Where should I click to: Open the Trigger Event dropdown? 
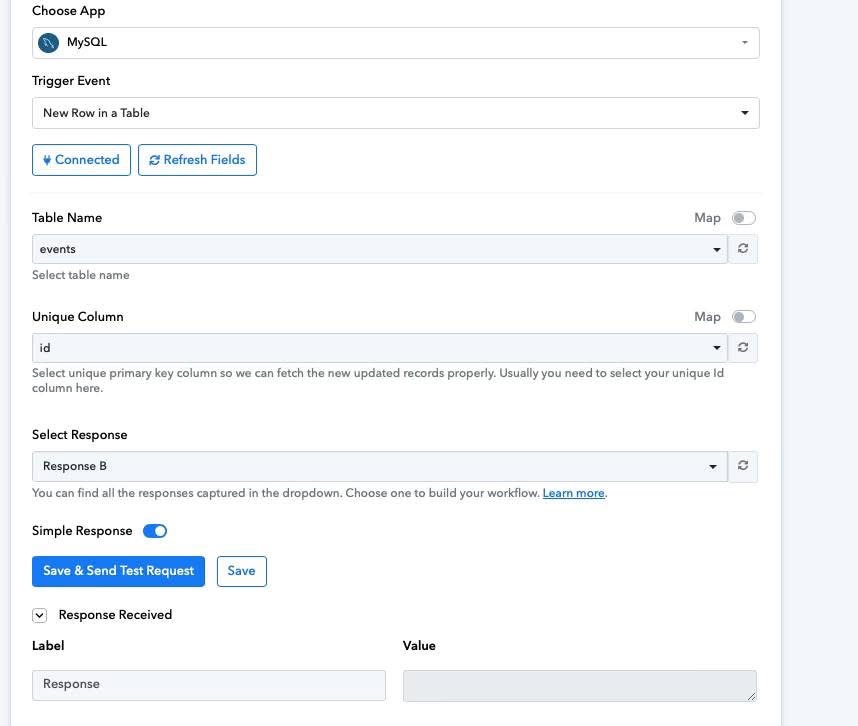pos(396,113)
